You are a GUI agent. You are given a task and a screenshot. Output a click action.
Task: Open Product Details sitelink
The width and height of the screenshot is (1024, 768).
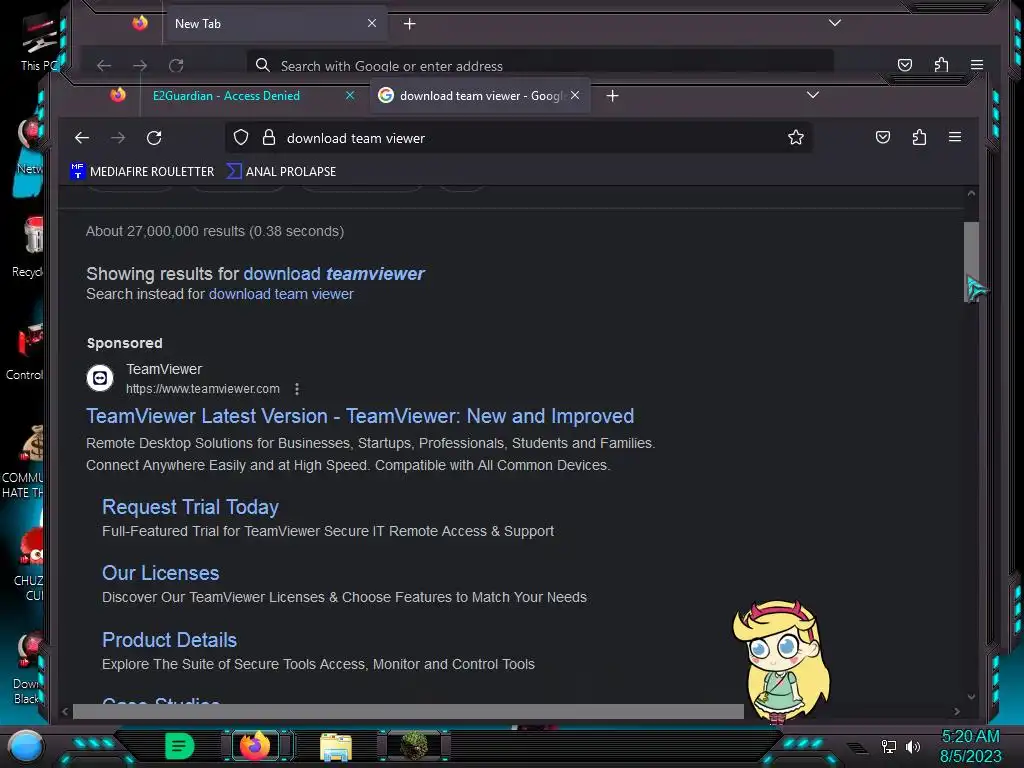[169, 640]
